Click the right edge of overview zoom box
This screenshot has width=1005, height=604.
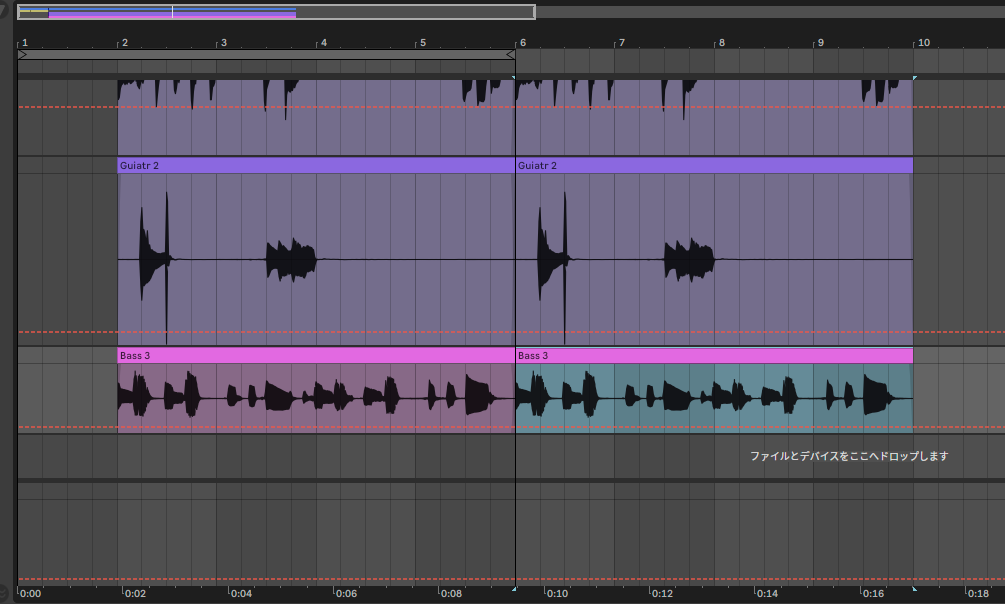click(x=534, y=12)
